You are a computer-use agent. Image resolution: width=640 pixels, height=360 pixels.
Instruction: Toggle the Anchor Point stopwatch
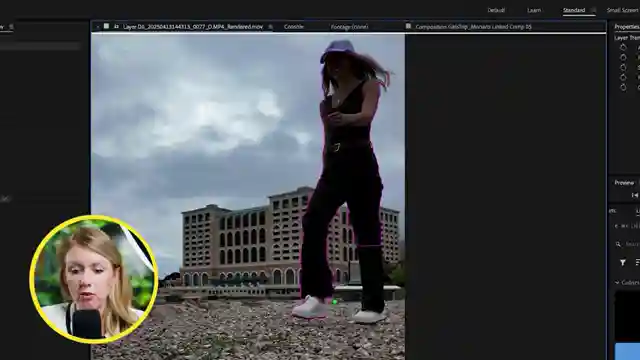(623, 47)
